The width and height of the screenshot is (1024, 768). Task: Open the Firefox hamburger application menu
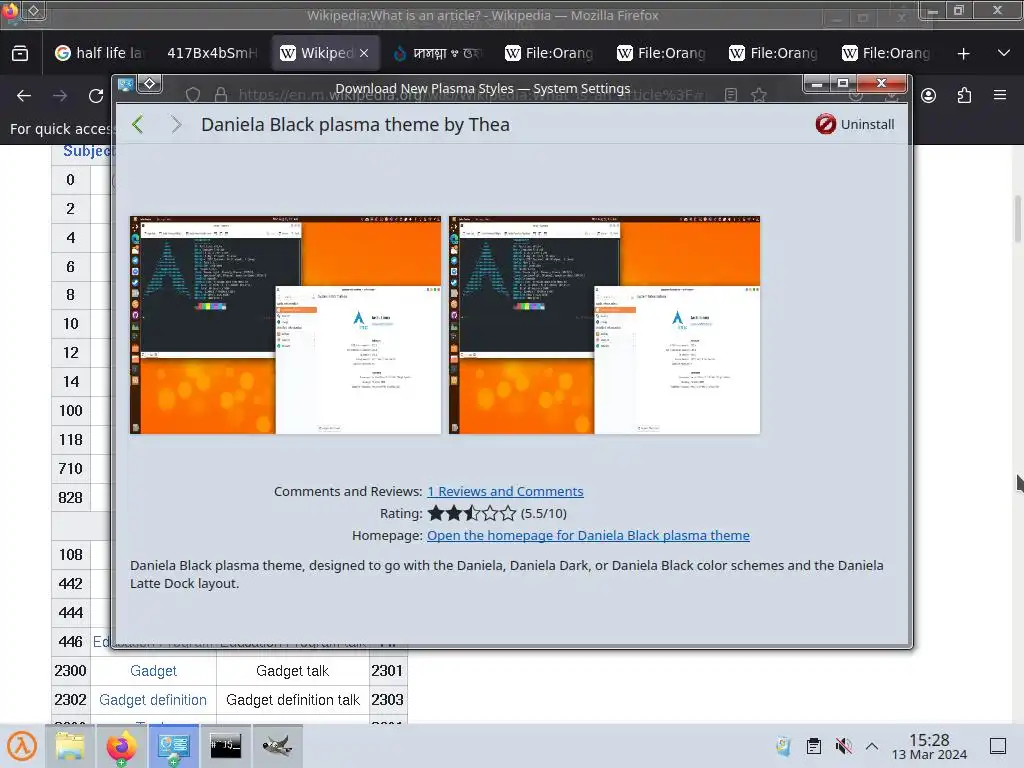click(x=1000, y=95)
